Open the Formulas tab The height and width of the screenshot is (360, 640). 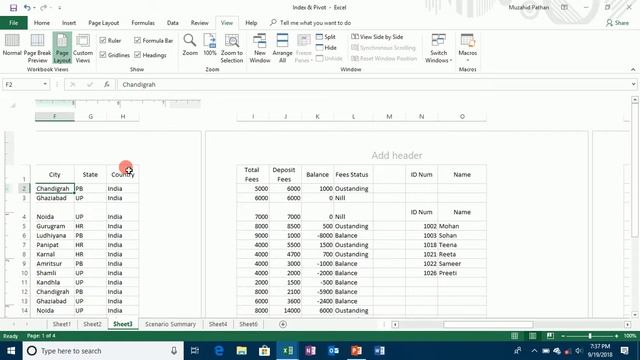143,23
